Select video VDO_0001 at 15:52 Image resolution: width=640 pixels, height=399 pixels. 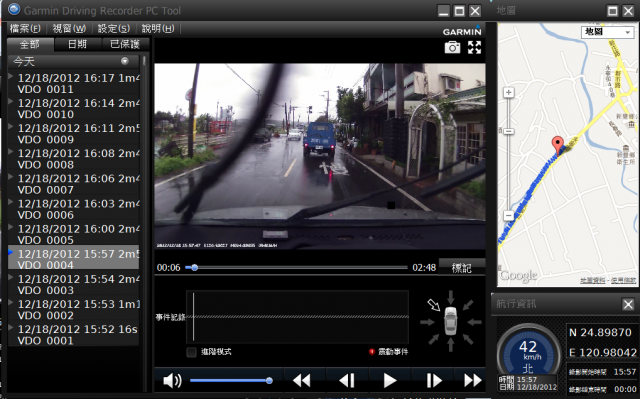[x=73, y=335]
